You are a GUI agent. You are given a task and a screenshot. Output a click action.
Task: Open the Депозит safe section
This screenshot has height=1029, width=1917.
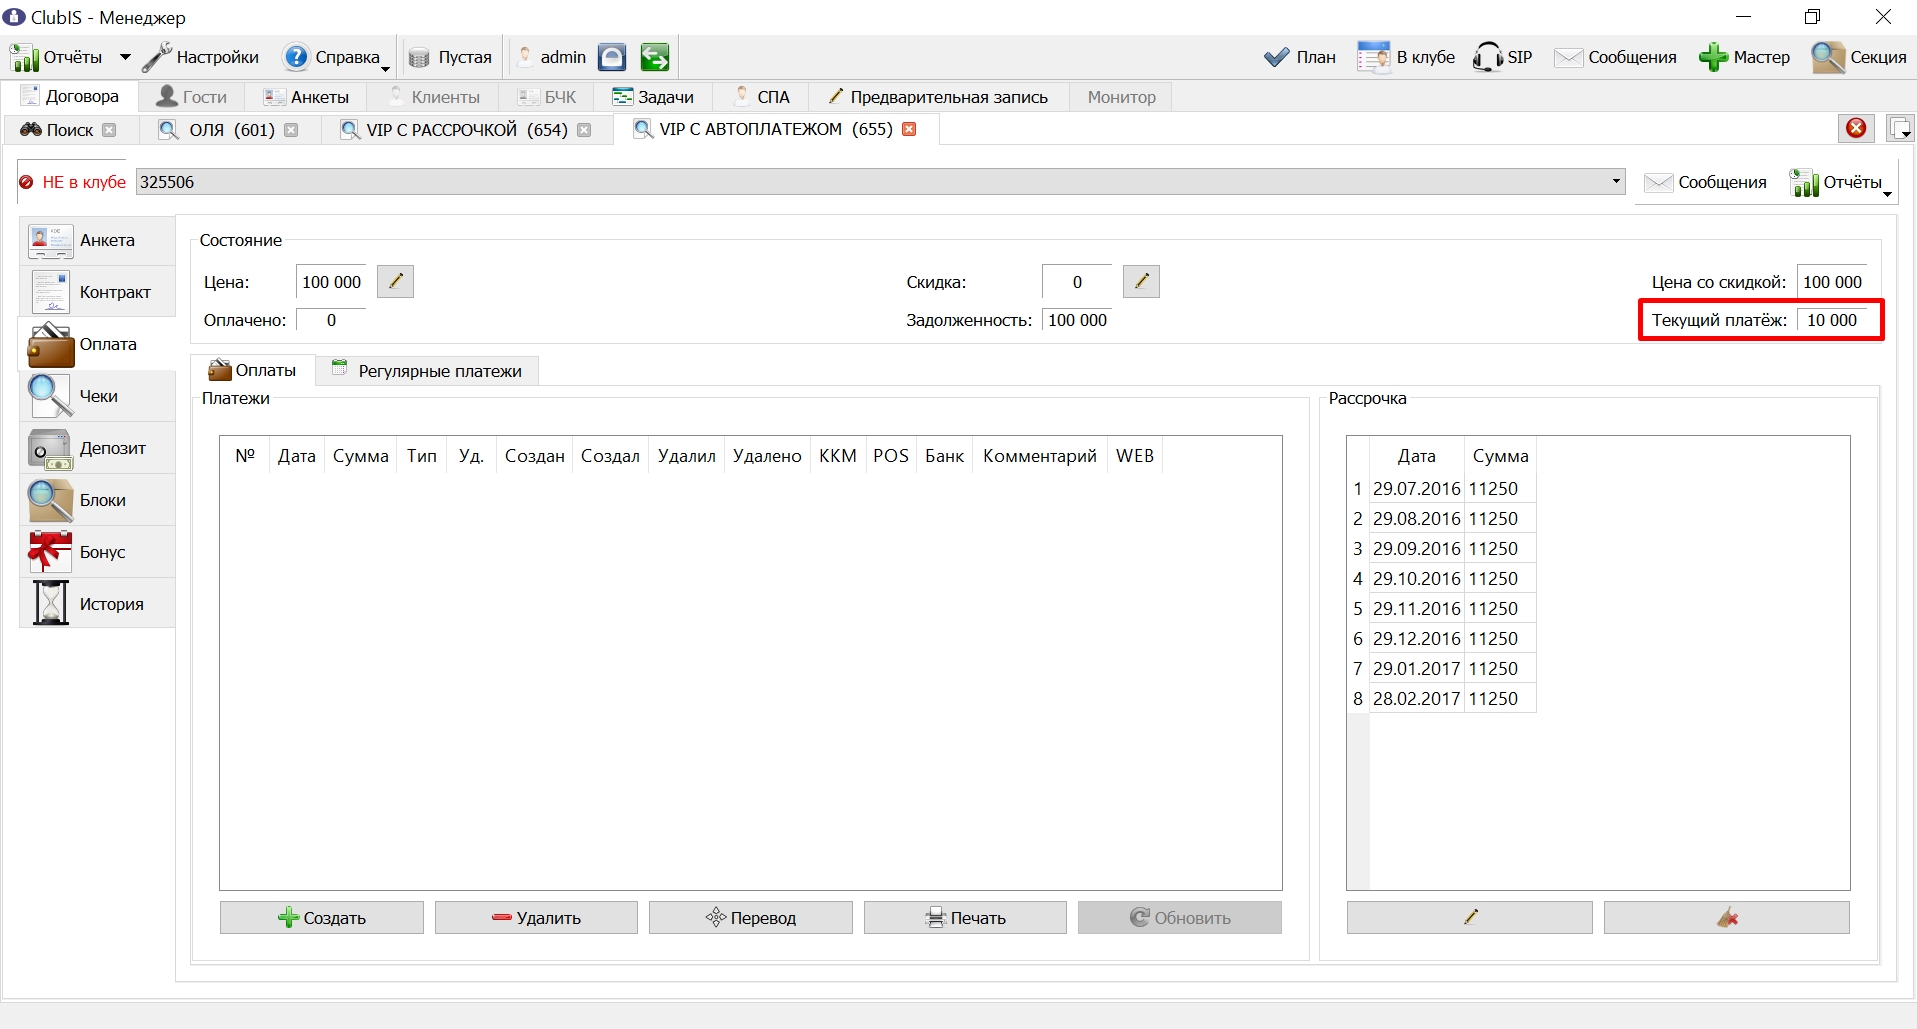pos(97,448)
